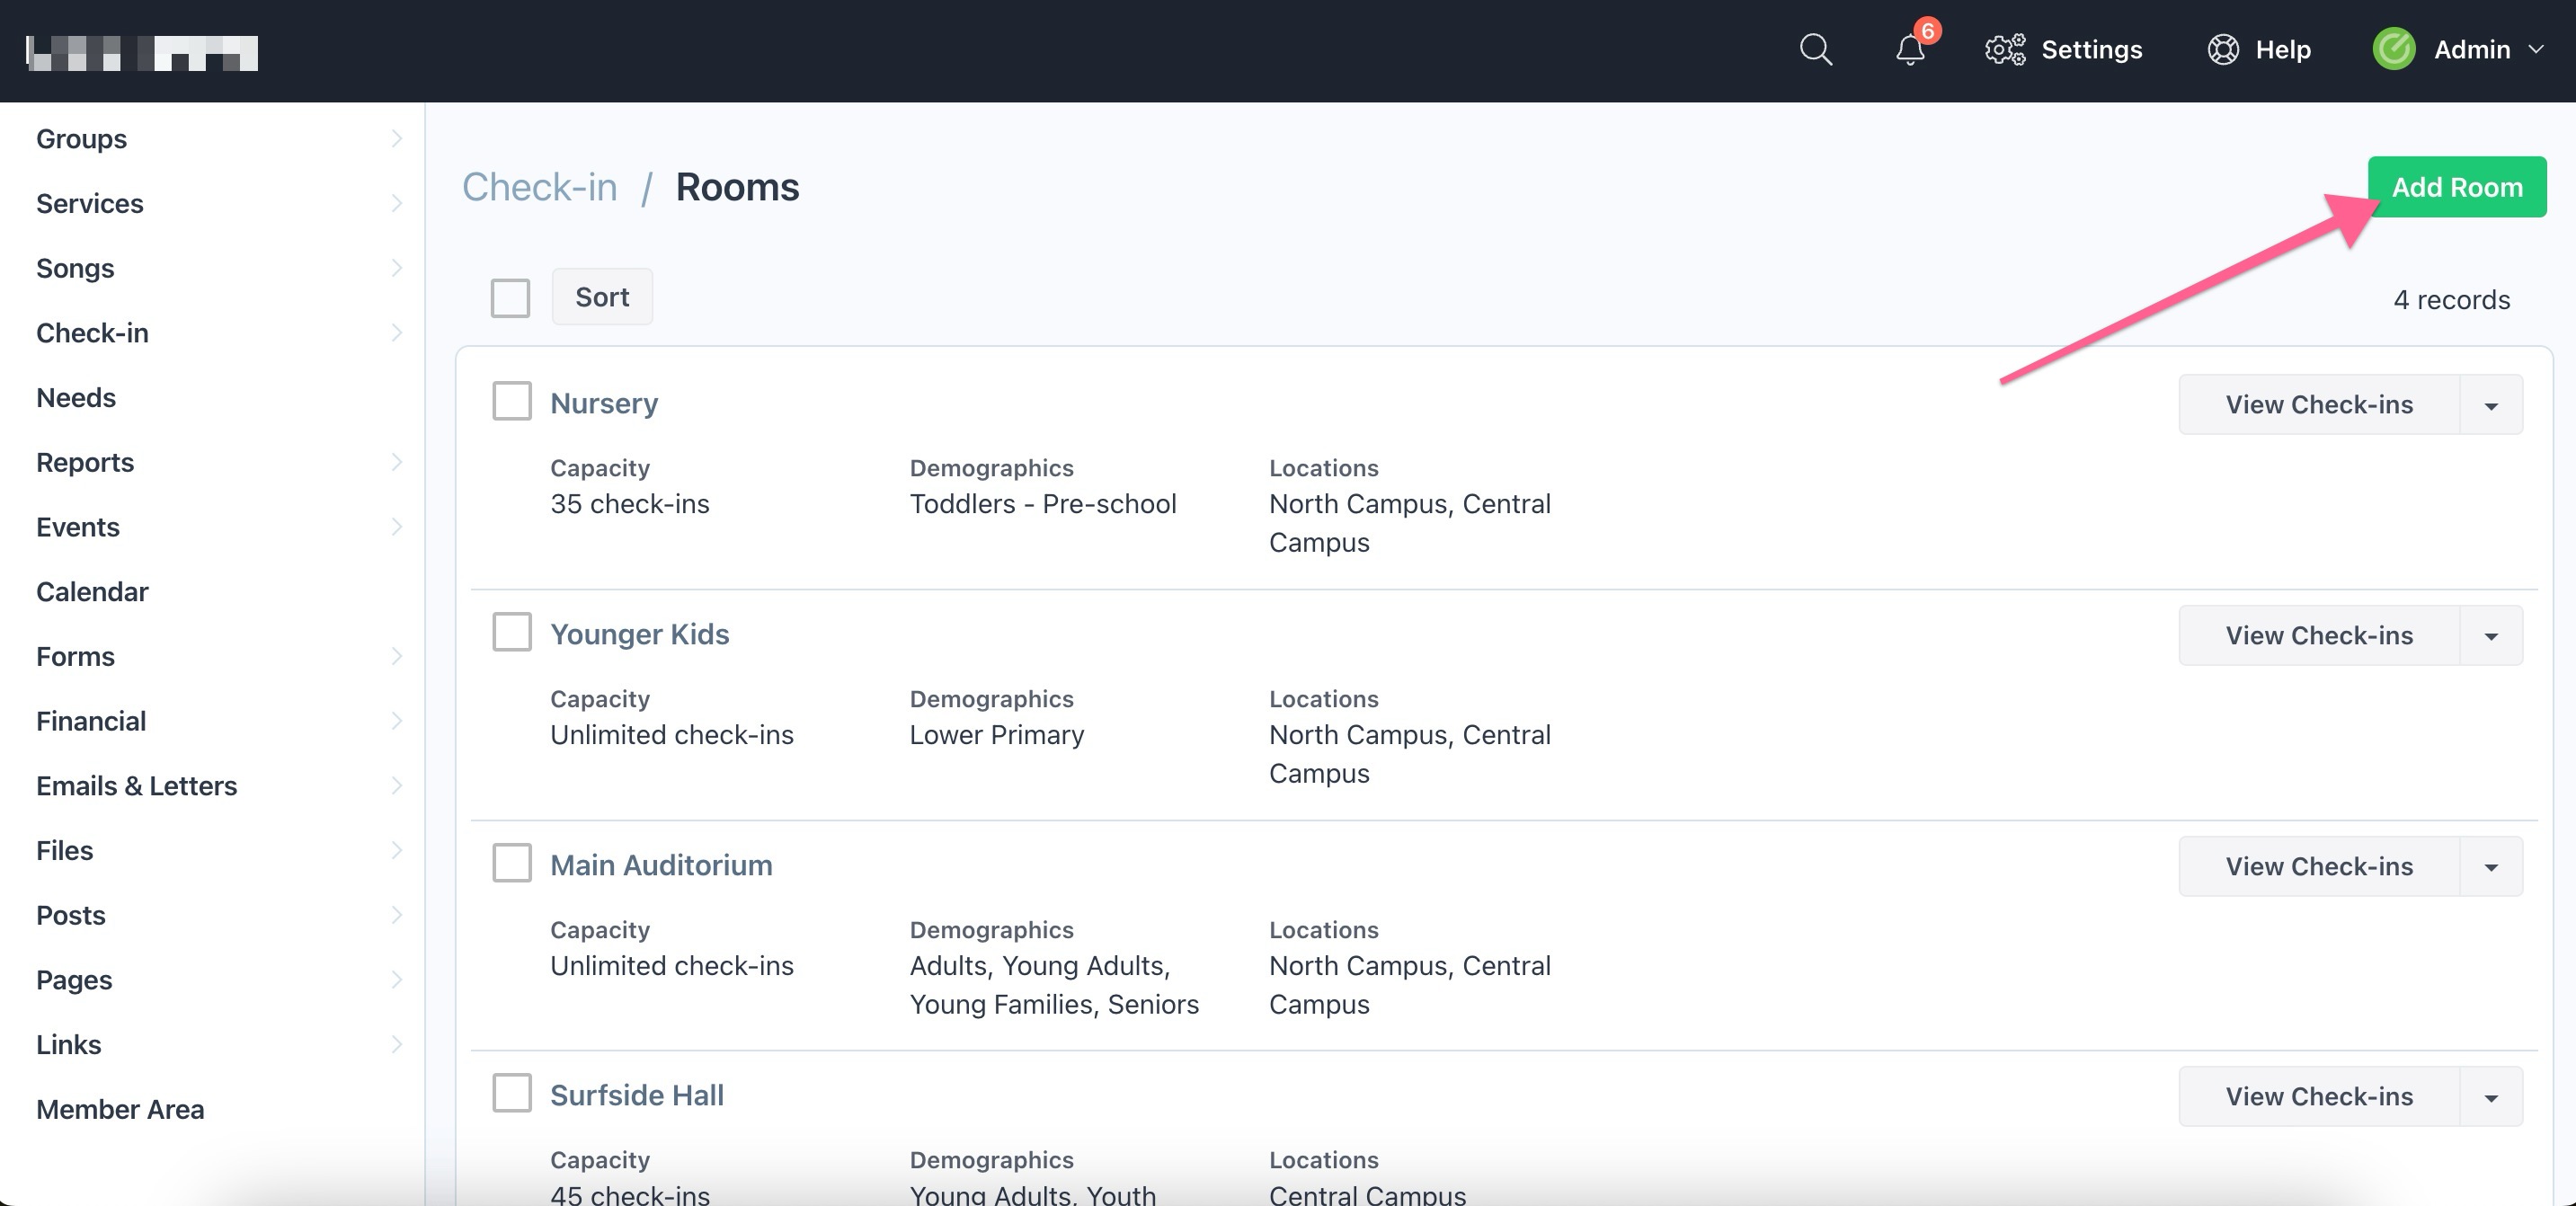Go to Calendar in the sidebar
The image size is (2576, 1206).
tap(92, 591)
